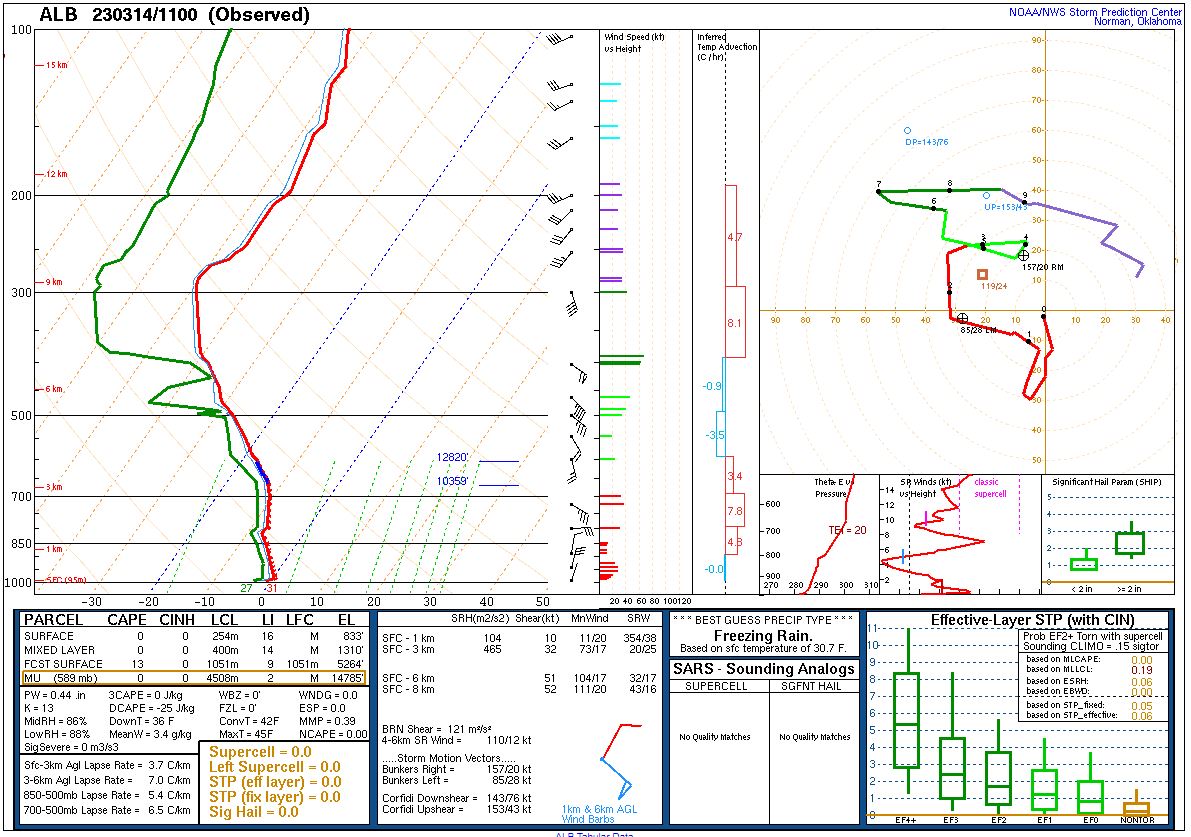Viewport: 1191px width, 837px height.
Task: Select the SFC - 1 km shear row
Action: [520, 638]
